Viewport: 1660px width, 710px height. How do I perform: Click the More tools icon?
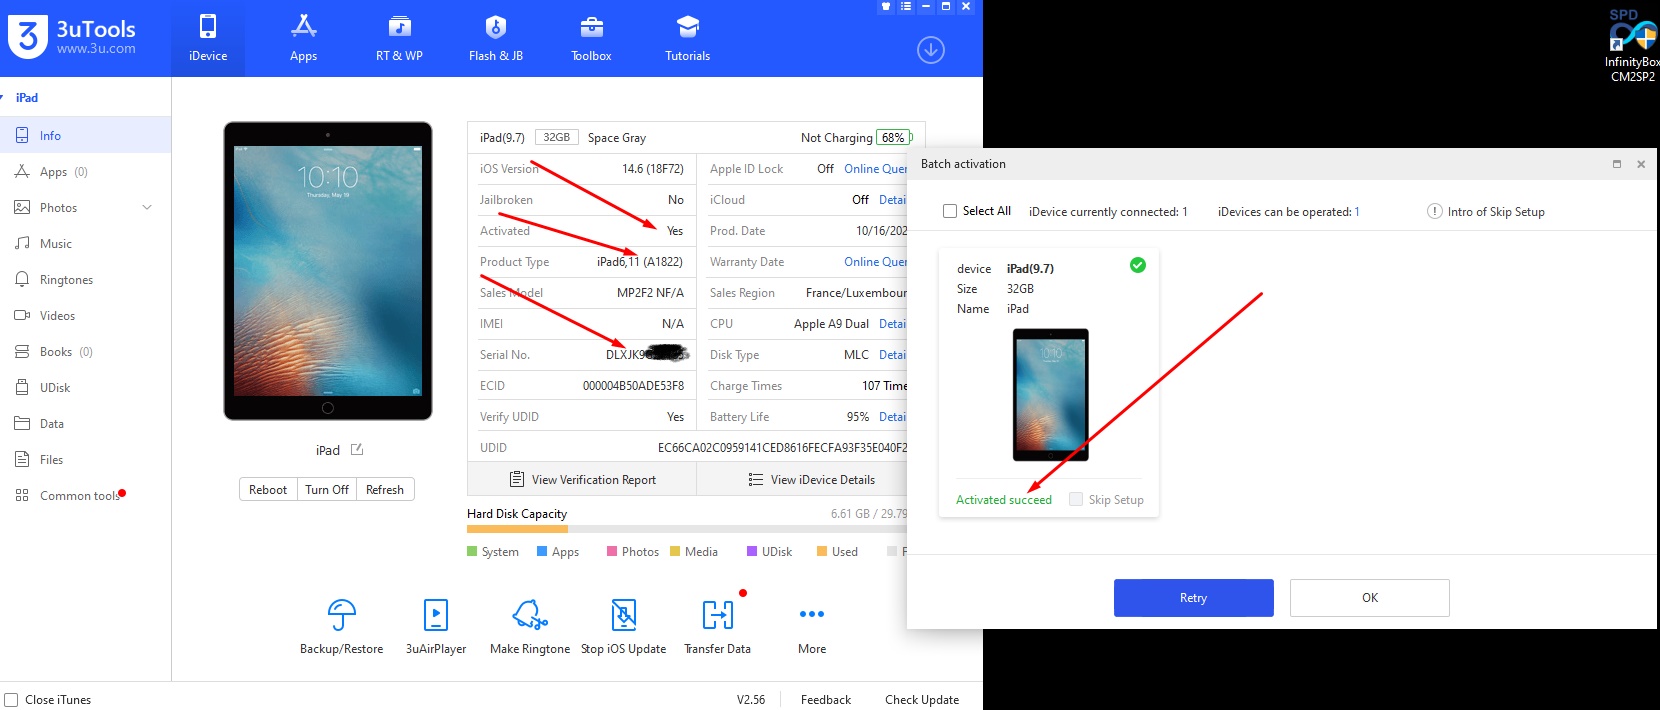click(812, 614)
